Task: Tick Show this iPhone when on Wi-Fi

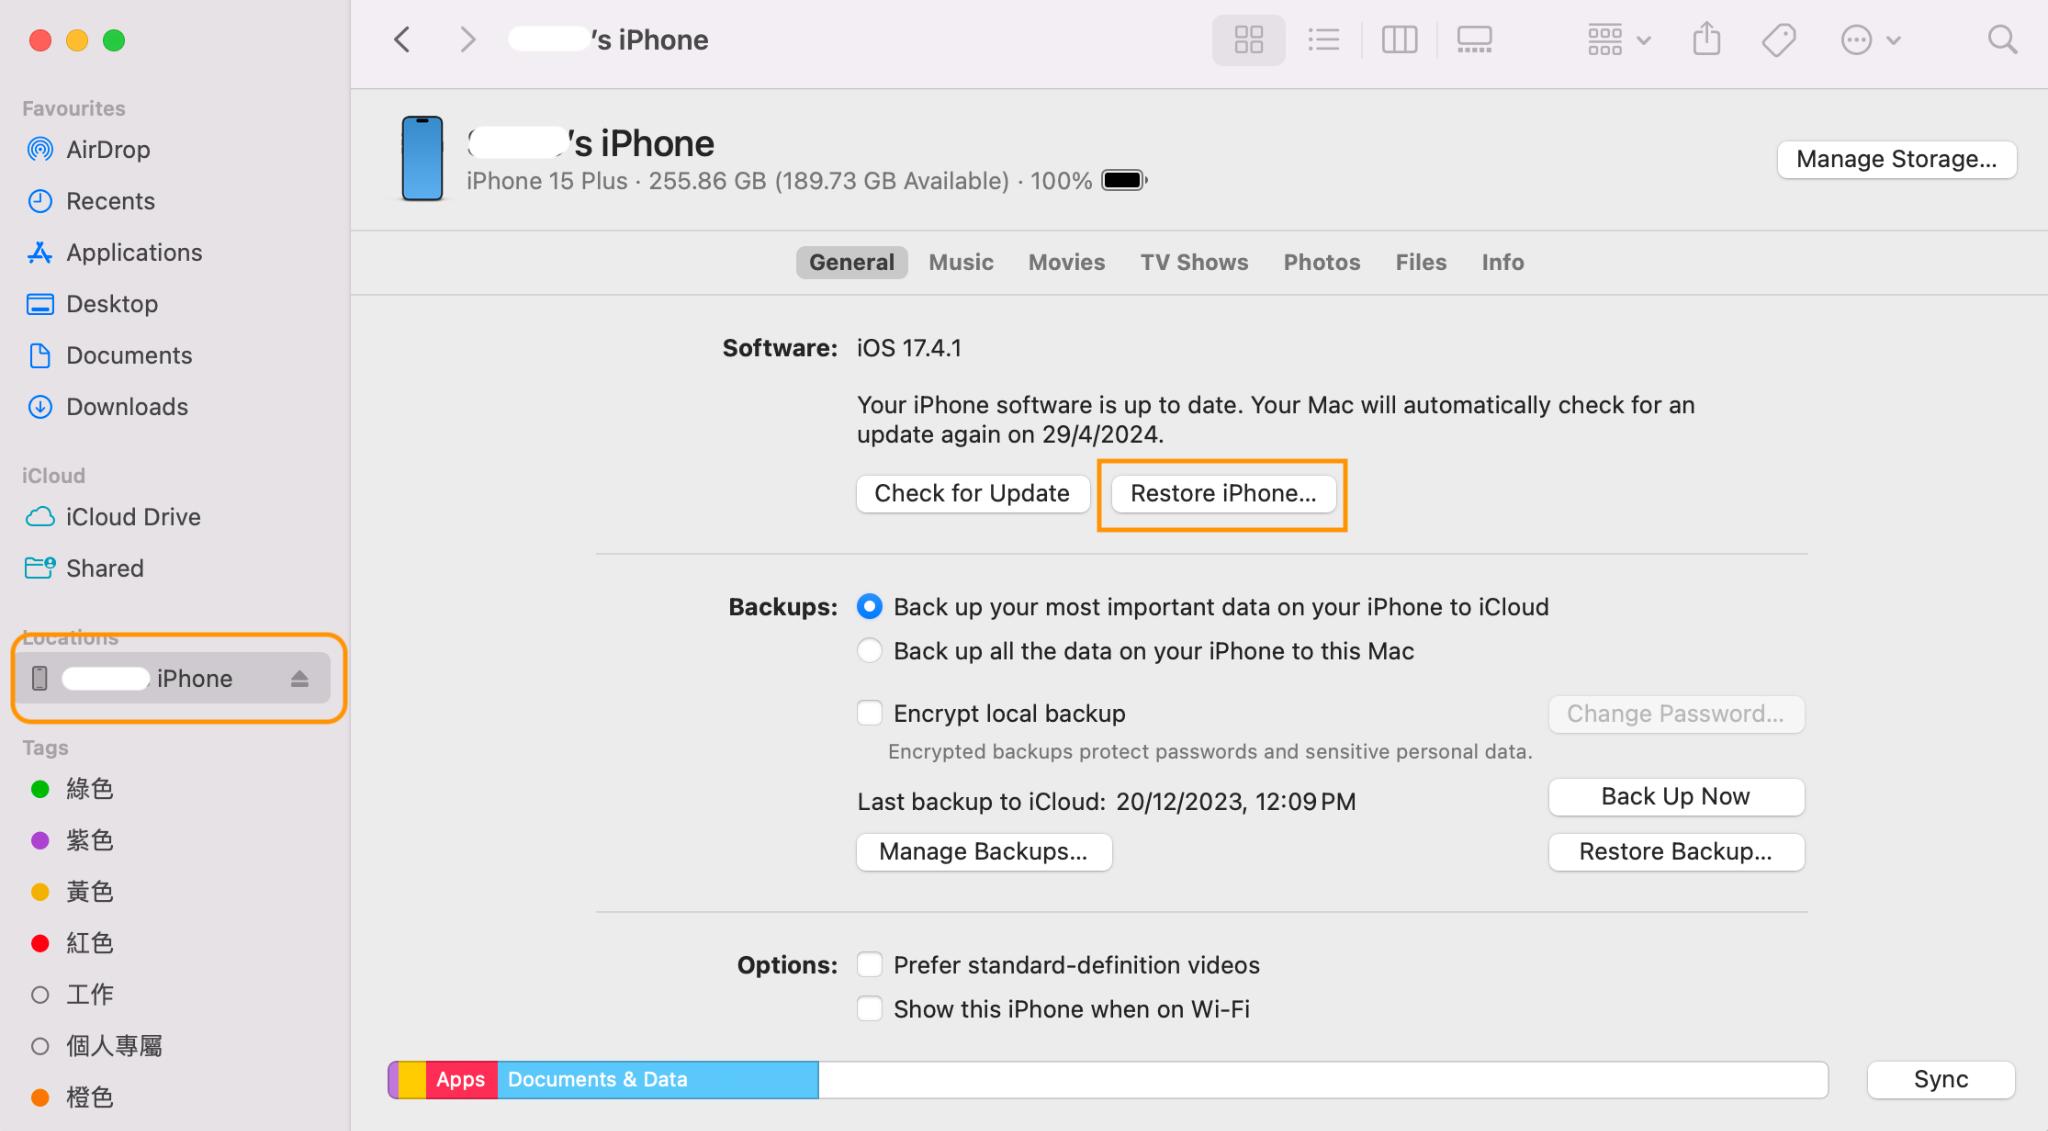Action: tap(870, 1009)
